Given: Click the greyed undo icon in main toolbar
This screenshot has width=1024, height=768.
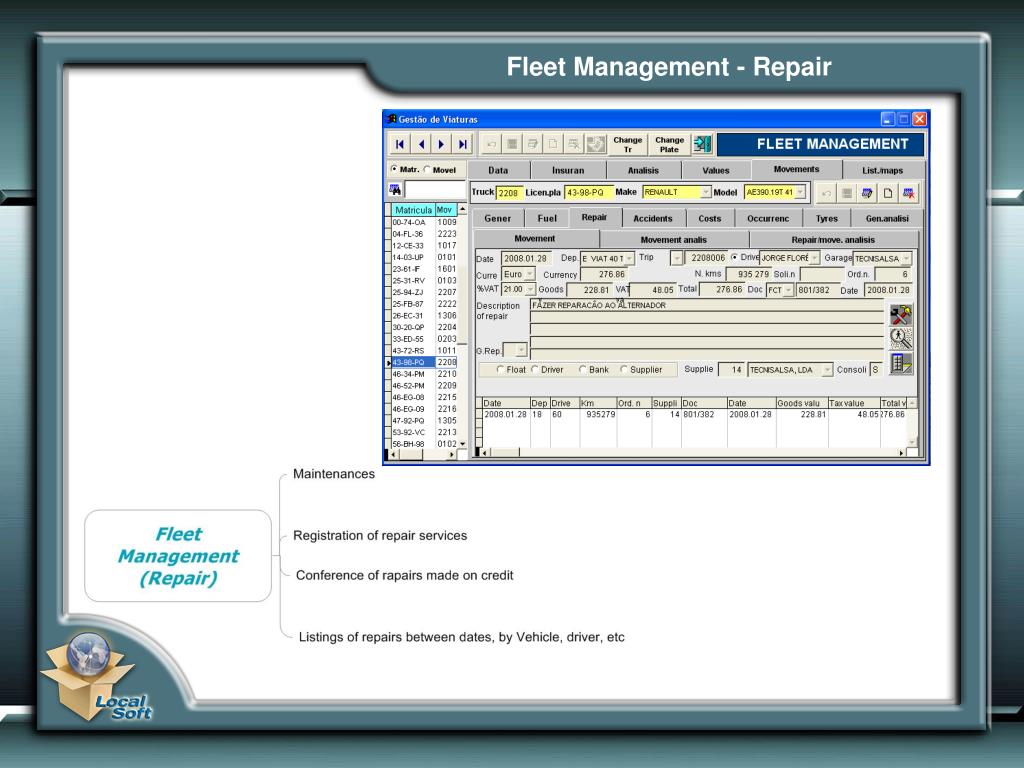Looking at the screenshot, I should click(492, 144).
